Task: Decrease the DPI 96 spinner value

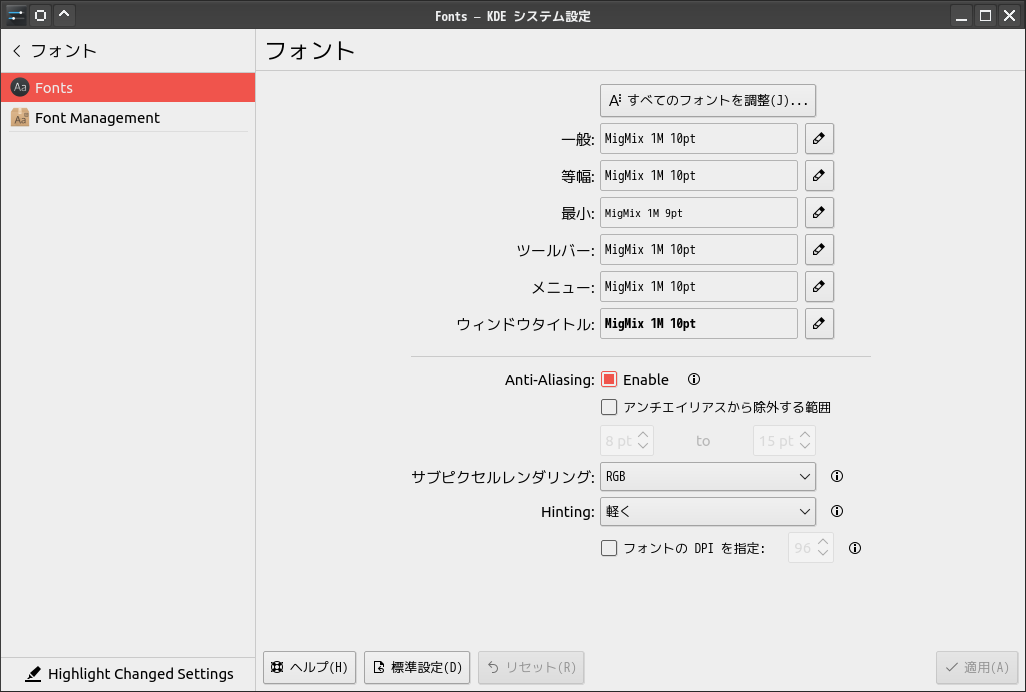Action: (823, 553)
